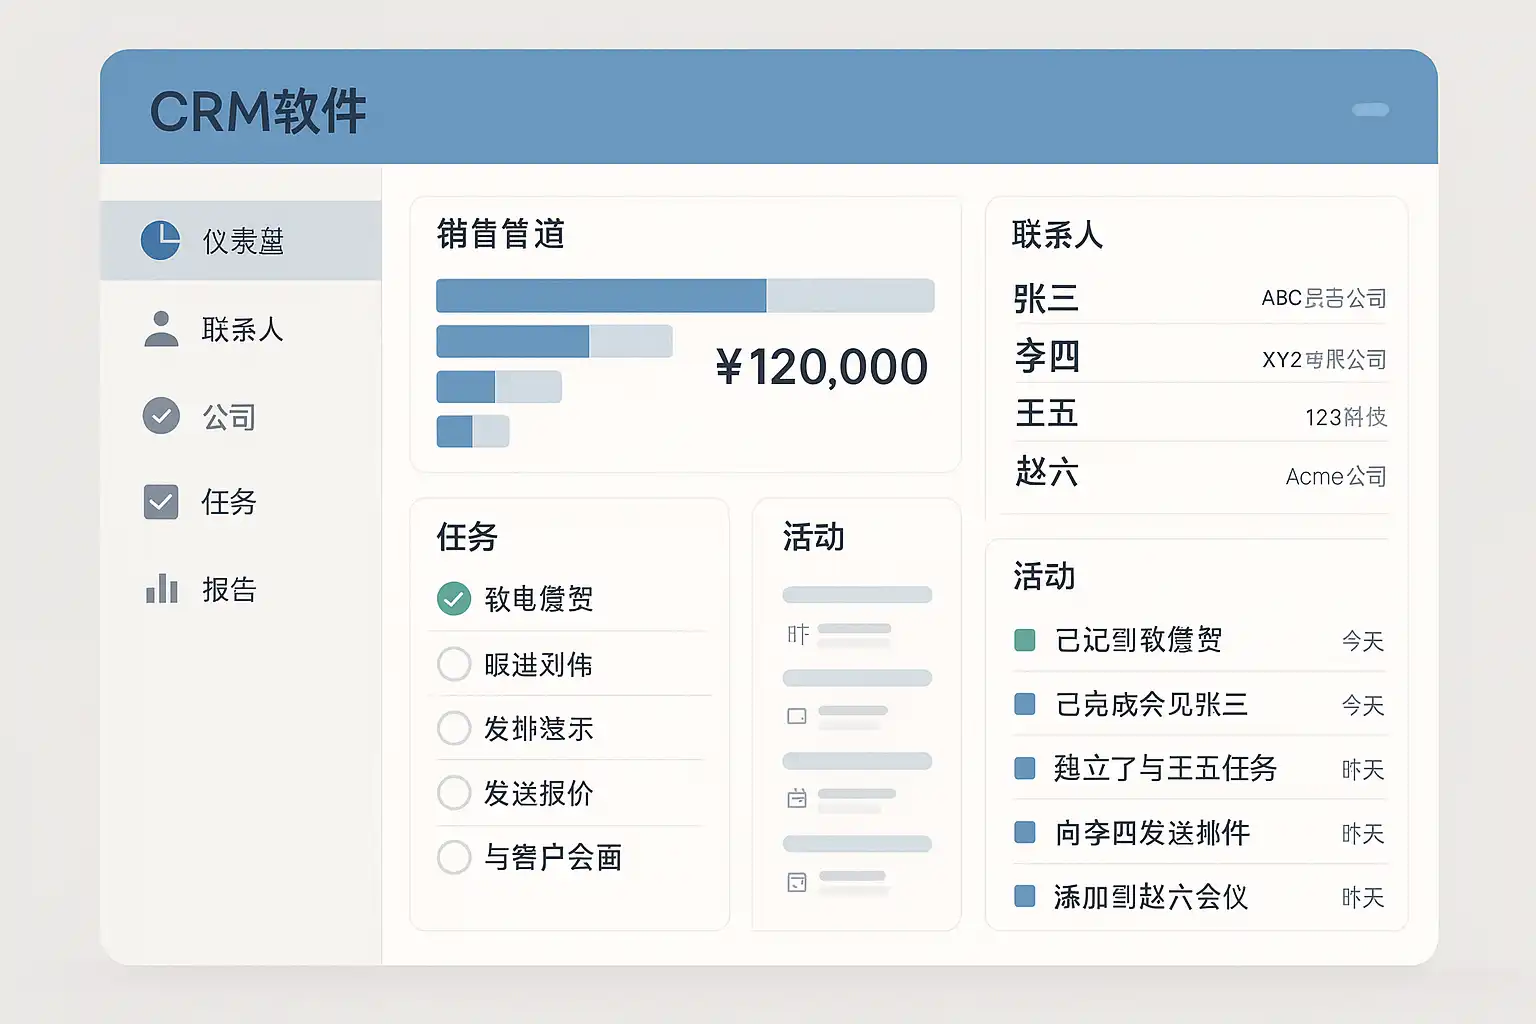Select the 添加到赵六会议 activity entry
Screen dimensions: 1536x1024
tap(1150, 897)
